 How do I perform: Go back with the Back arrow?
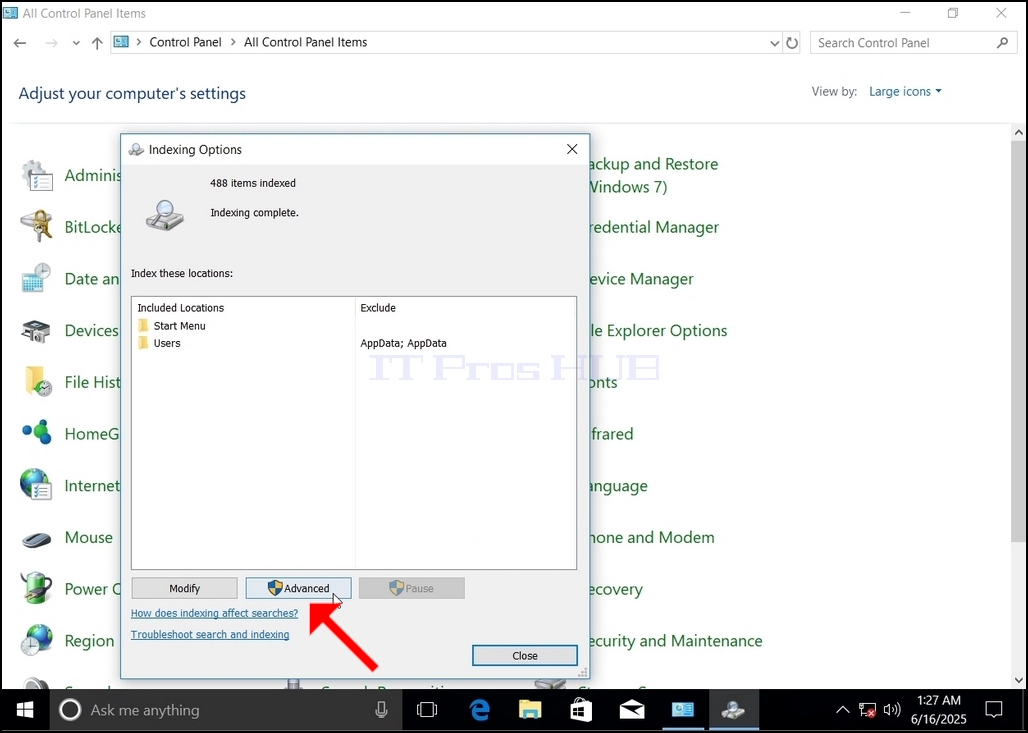[x=20, y=43]
